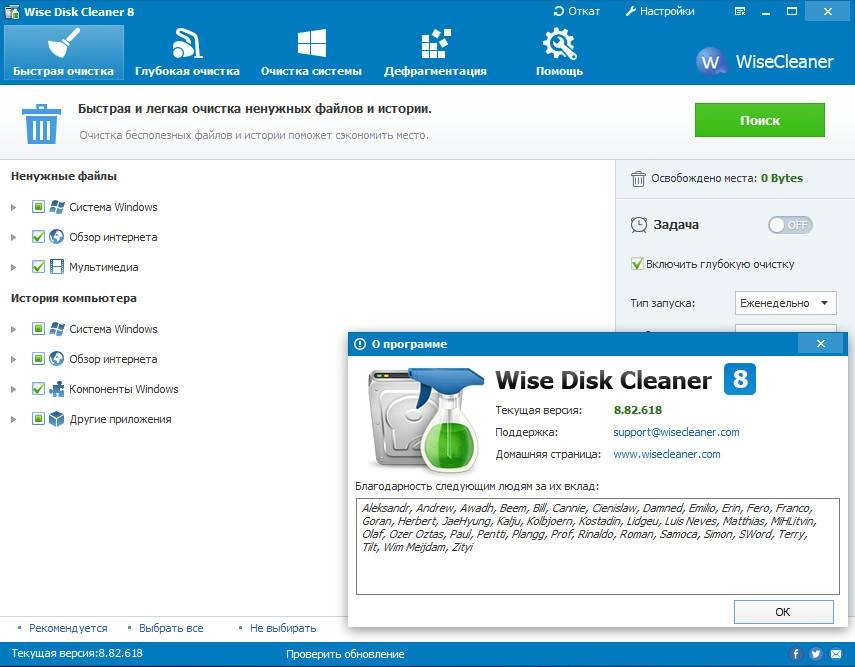Open the Очистка системы tab
The height and width of the screenshot is (667, 855).
click(311, 52)
